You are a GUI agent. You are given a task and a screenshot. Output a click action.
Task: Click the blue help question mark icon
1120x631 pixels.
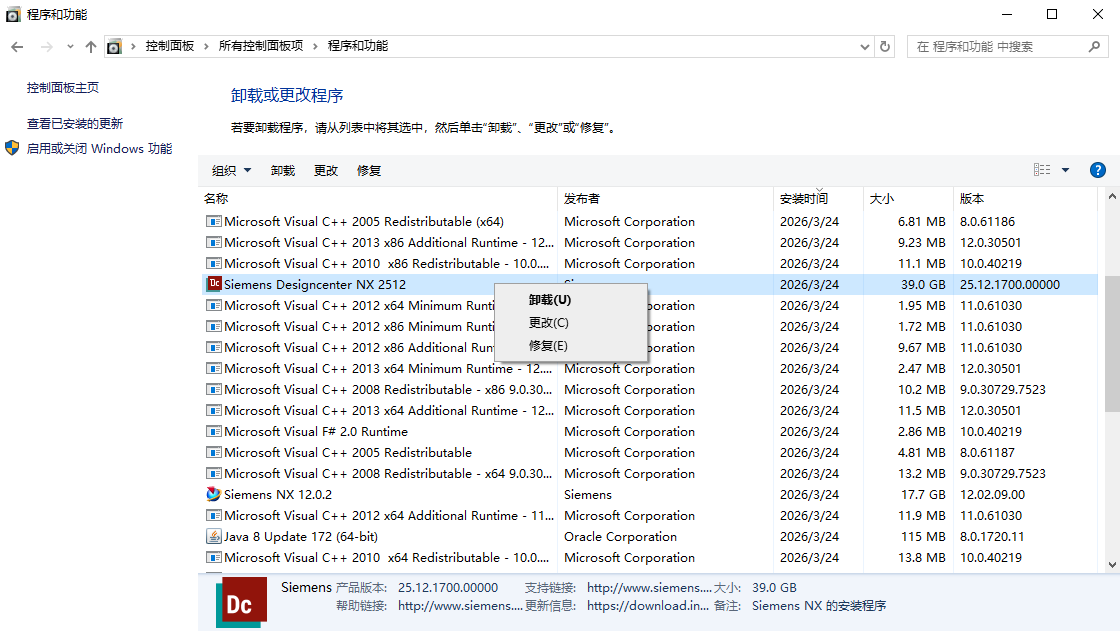1098,170
